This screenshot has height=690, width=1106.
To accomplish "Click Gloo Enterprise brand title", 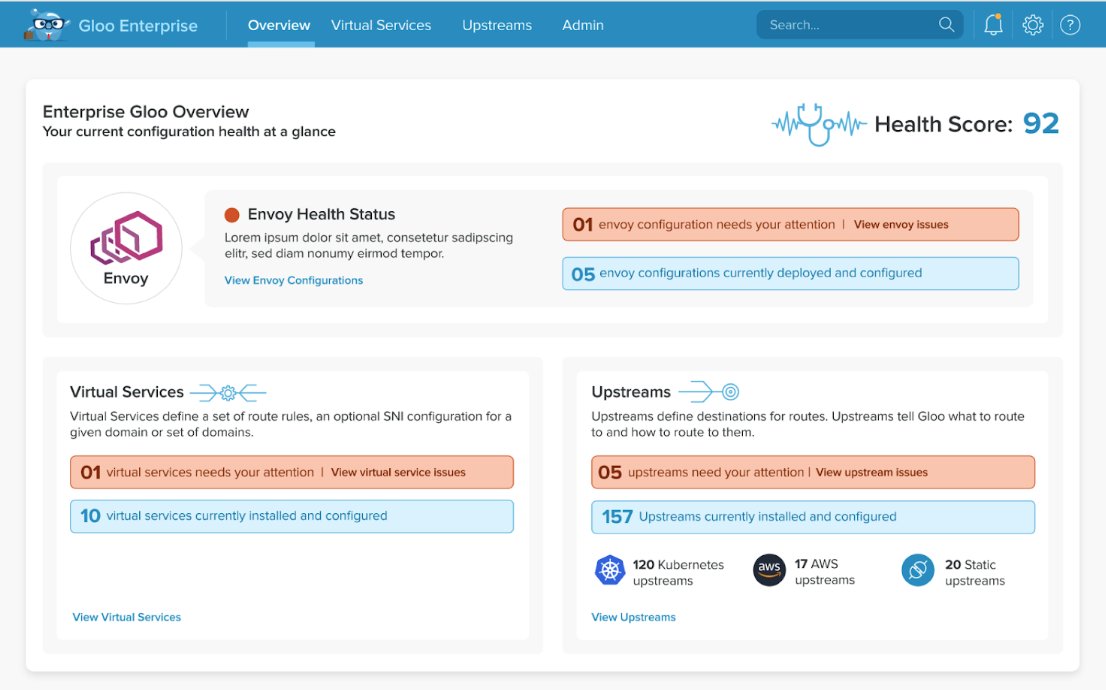I will (x=138, y=25).
